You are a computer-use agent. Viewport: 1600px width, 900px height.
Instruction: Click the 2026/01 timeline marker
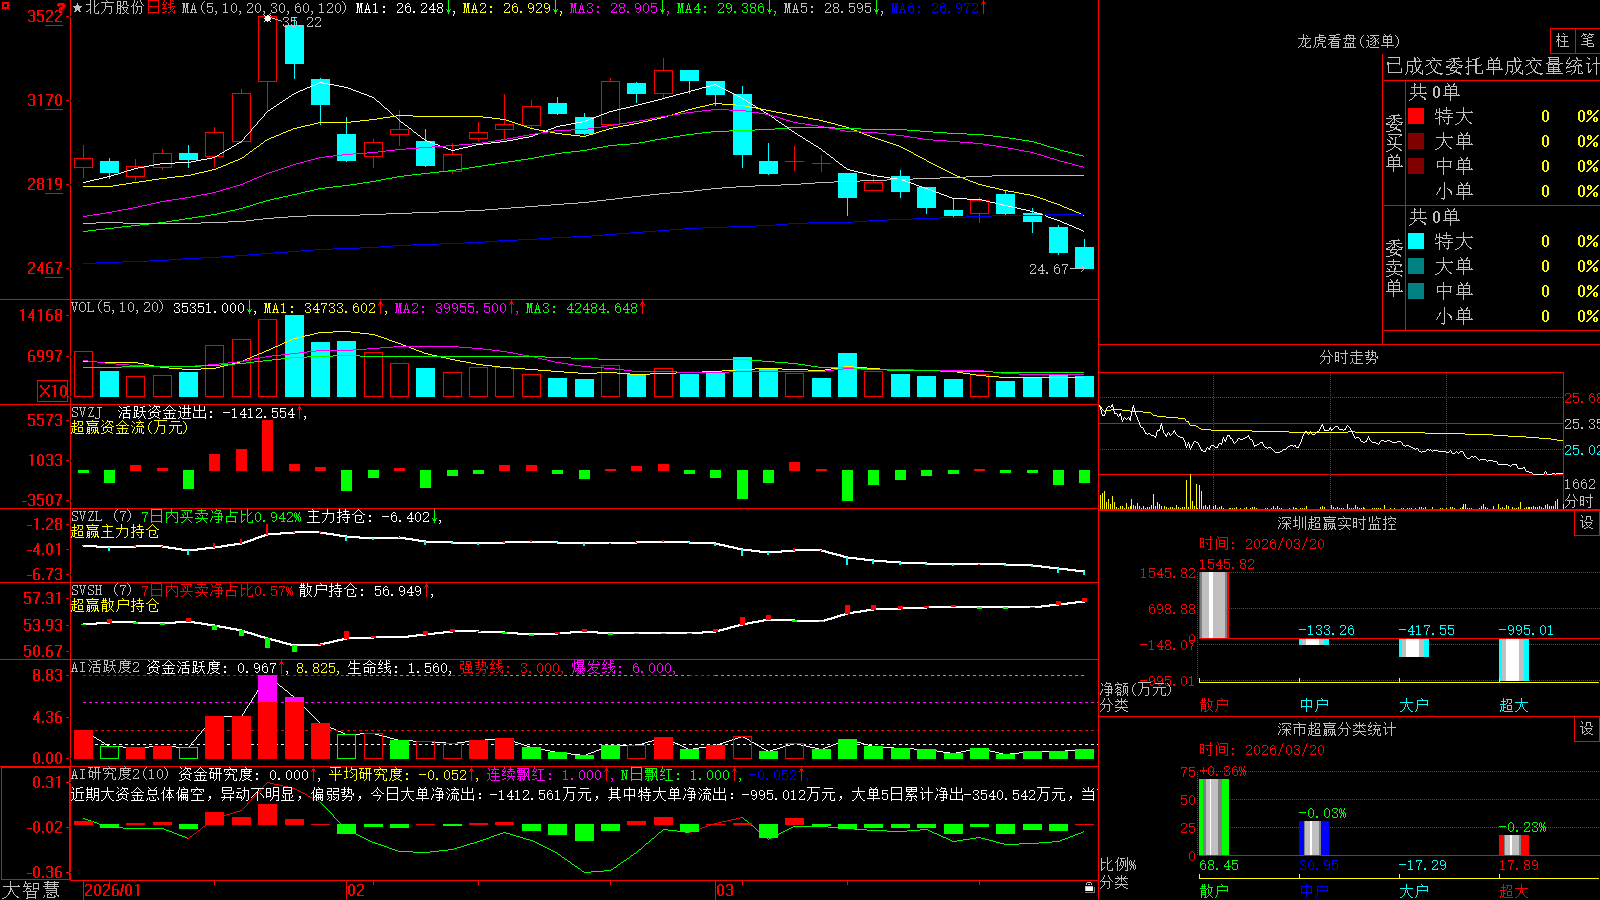click(x=113, y=890)
